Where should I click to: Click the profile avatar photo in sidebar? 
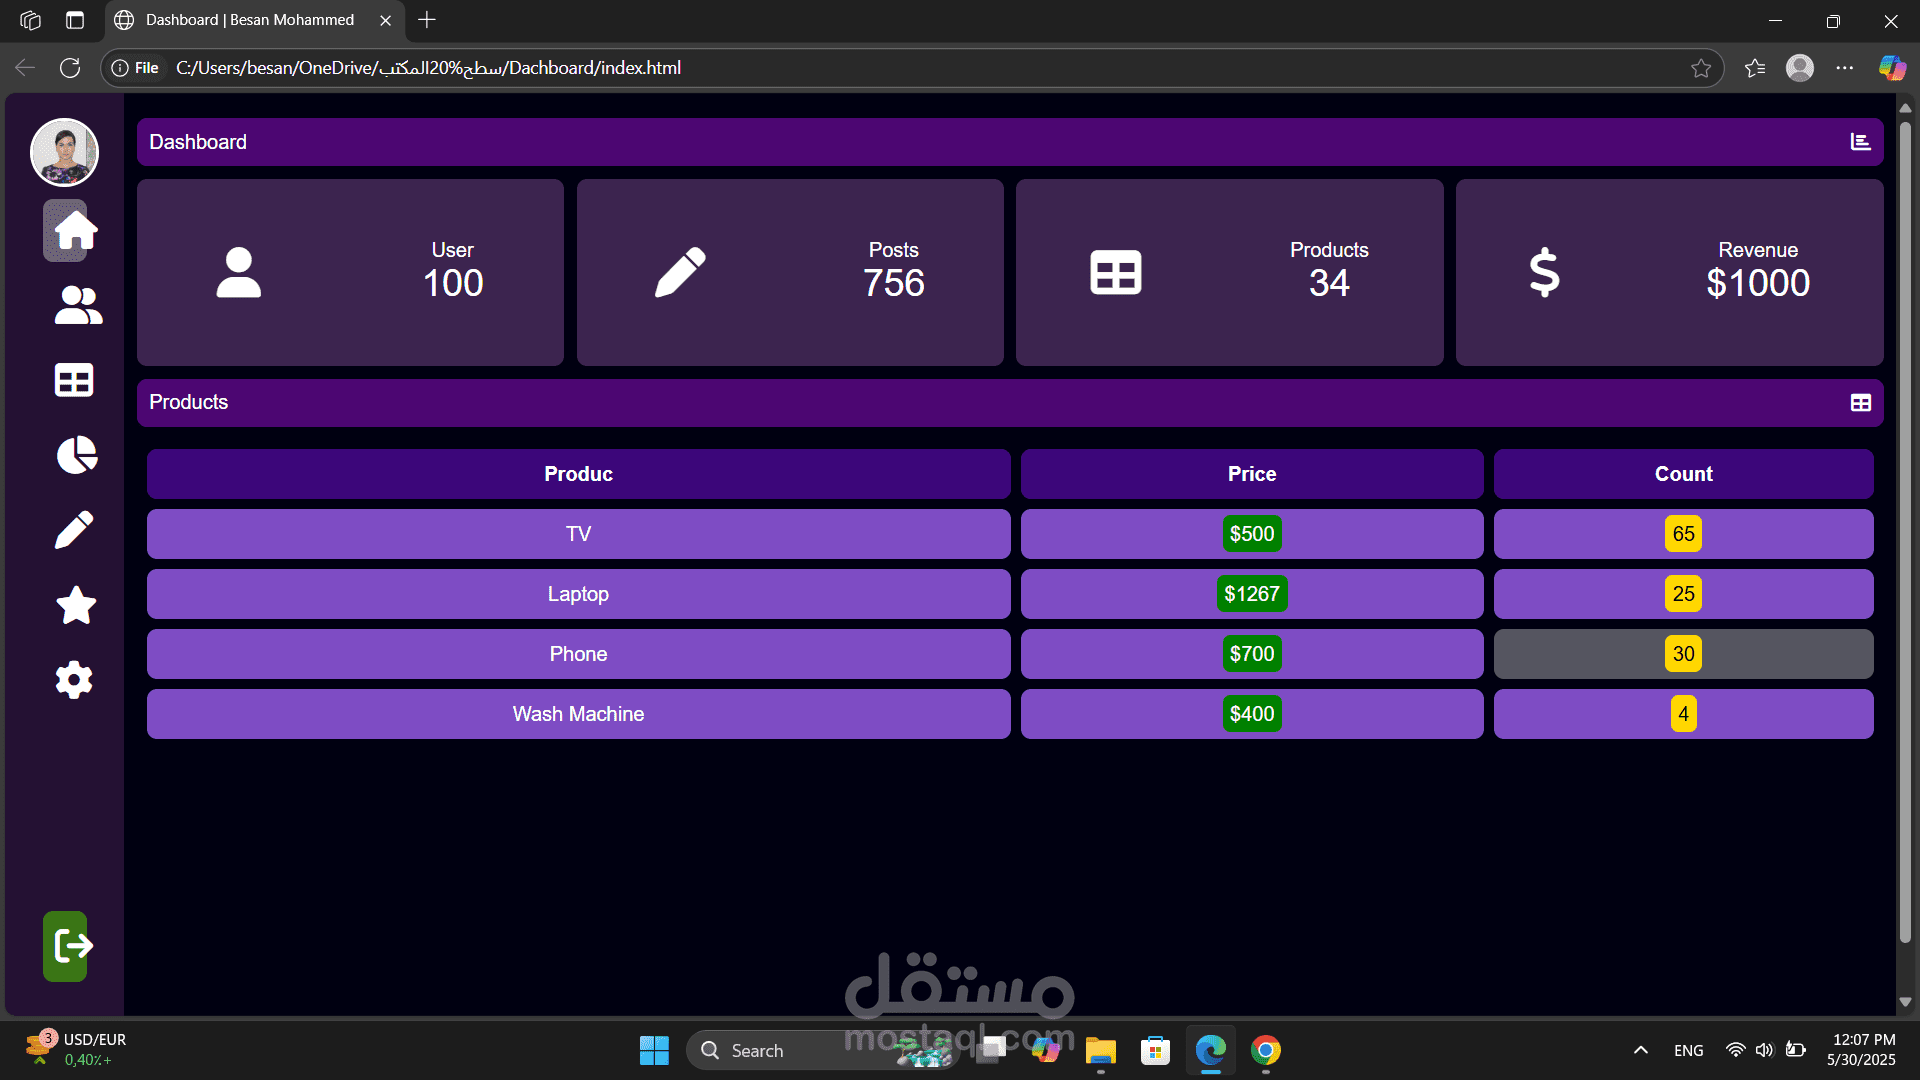[x=65, y=152]
